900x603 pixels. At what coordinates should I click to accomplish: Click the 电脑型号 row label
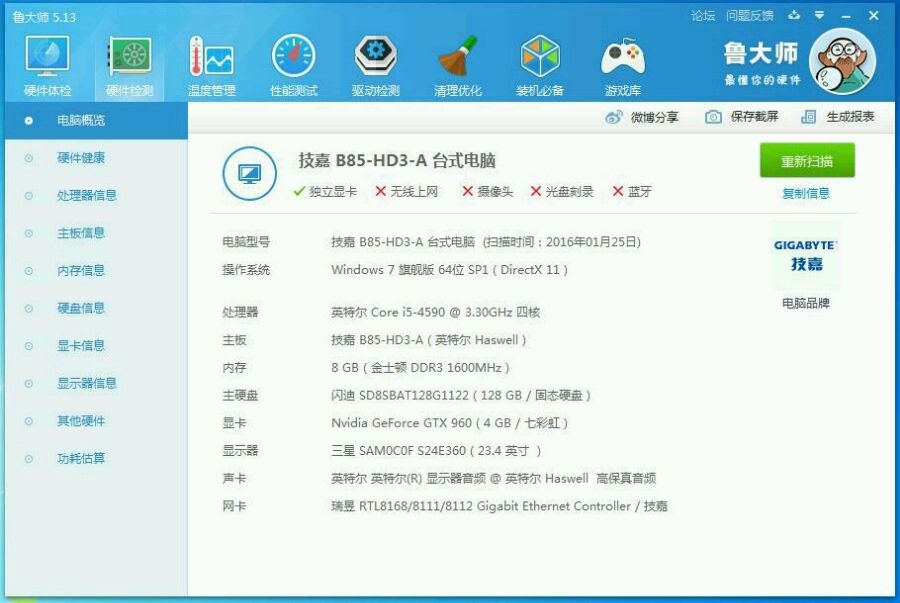[x=246, y=242]
